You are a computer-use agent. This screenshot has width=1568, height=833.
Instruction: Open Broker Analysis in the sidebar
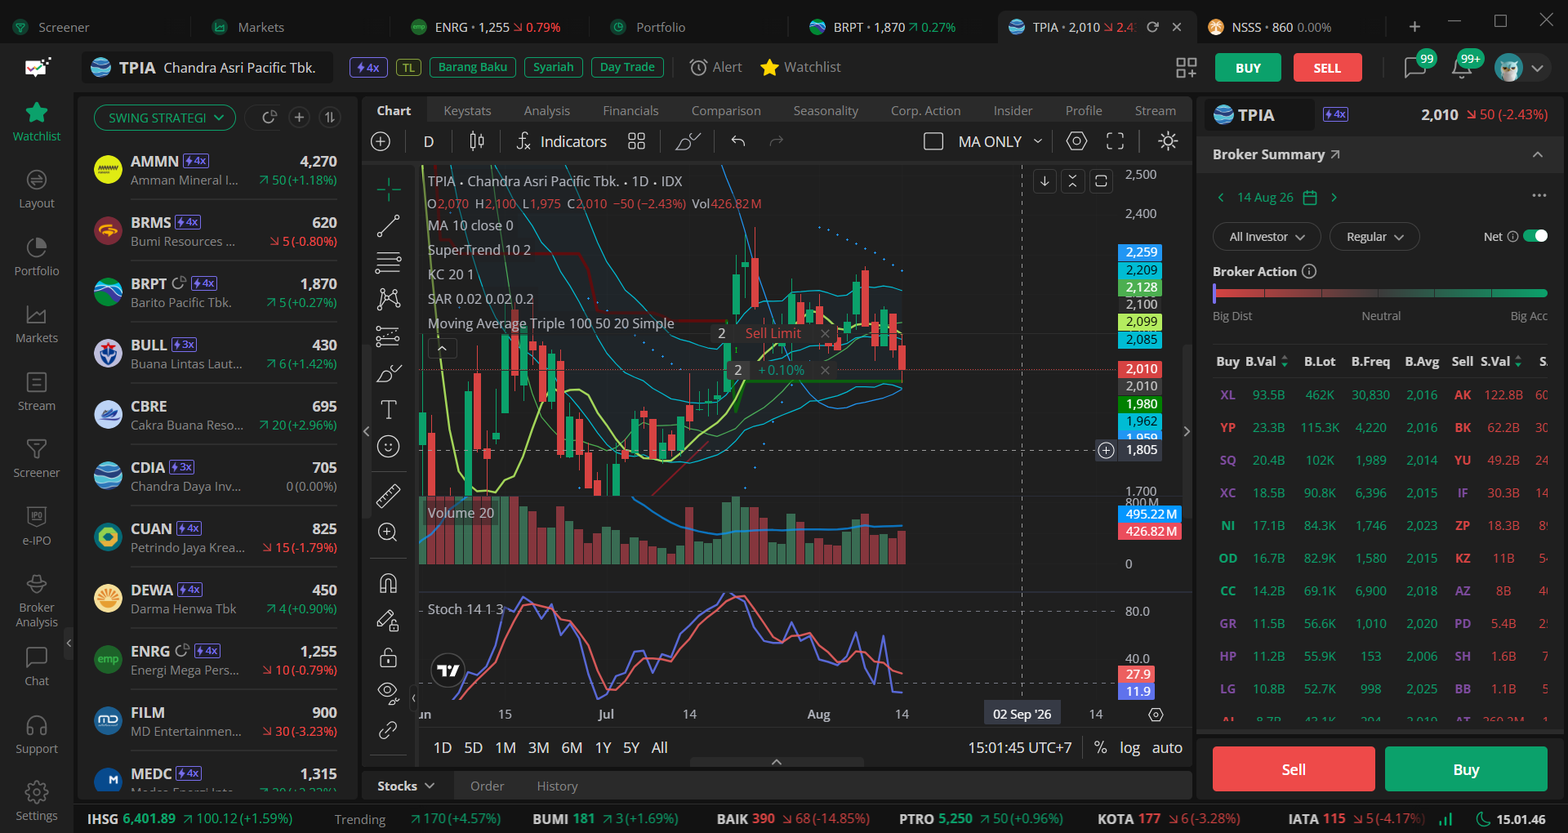(36, 601)
